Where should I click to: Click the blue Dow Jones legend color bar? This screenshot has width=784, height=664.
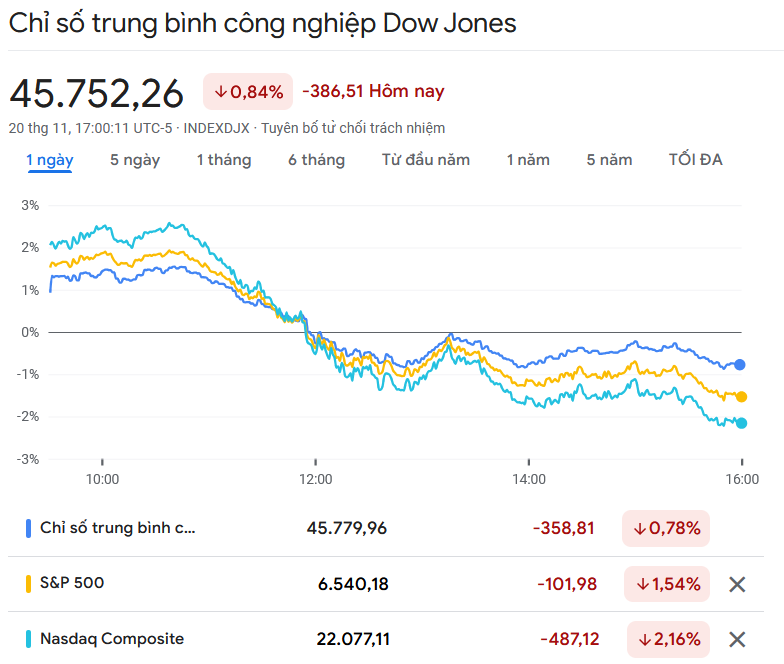[x=29, y=528]
